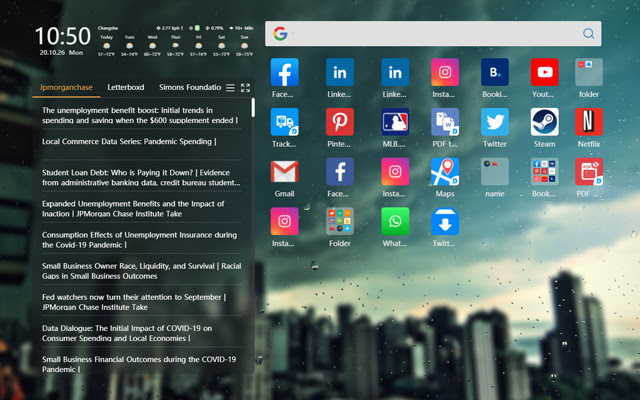Open 'Student Loan Debt: Who is Paying' article
The height and width of the screenshot is (400, 640).
pos(142,178)
